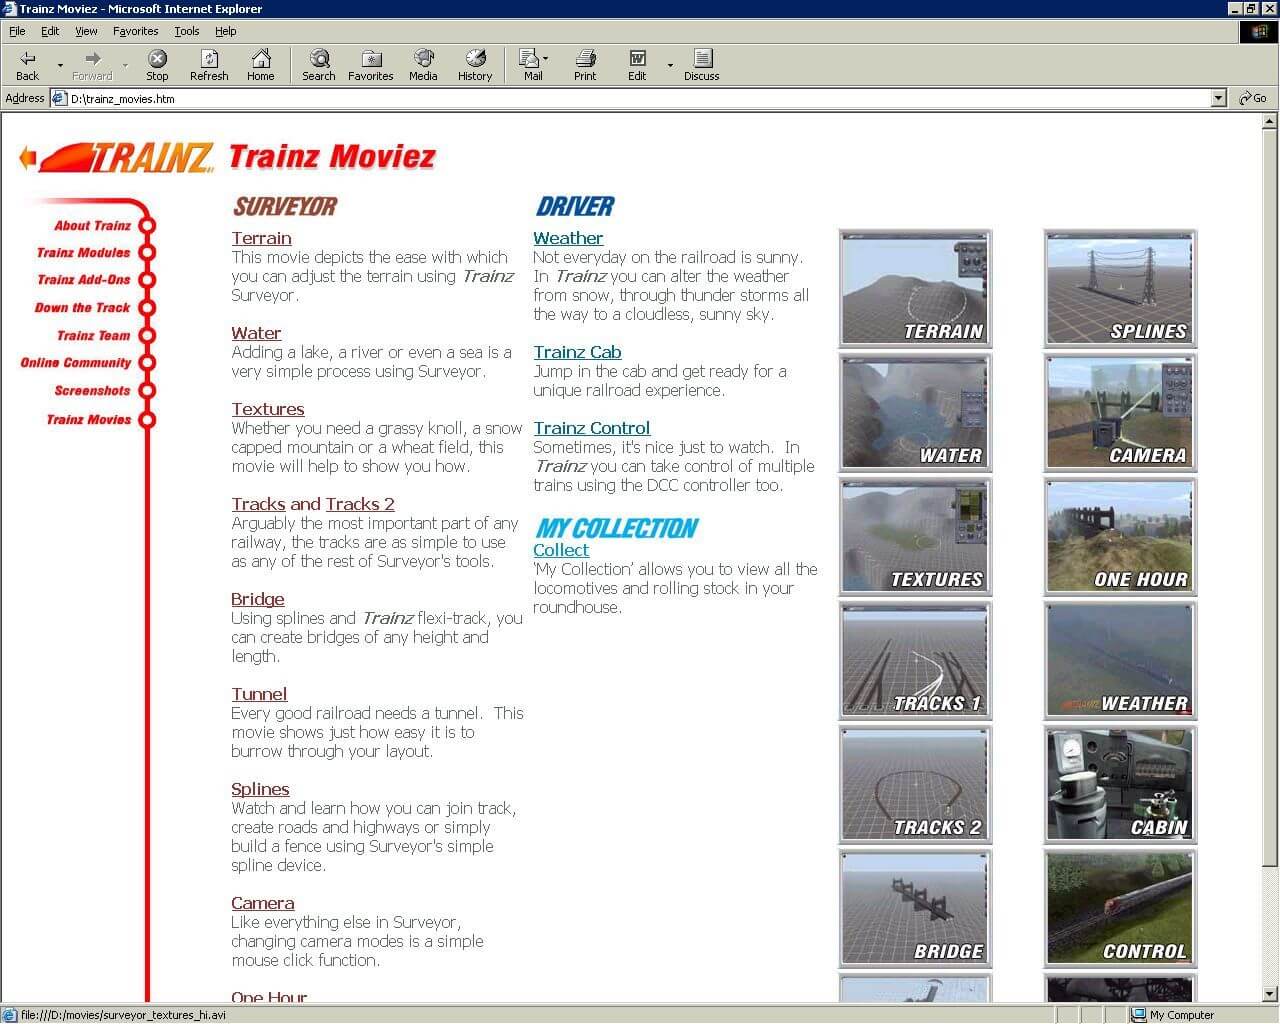Open the Help menu
The image size is (1280, 1024).
pyautogui.click(x=226, y=31)
